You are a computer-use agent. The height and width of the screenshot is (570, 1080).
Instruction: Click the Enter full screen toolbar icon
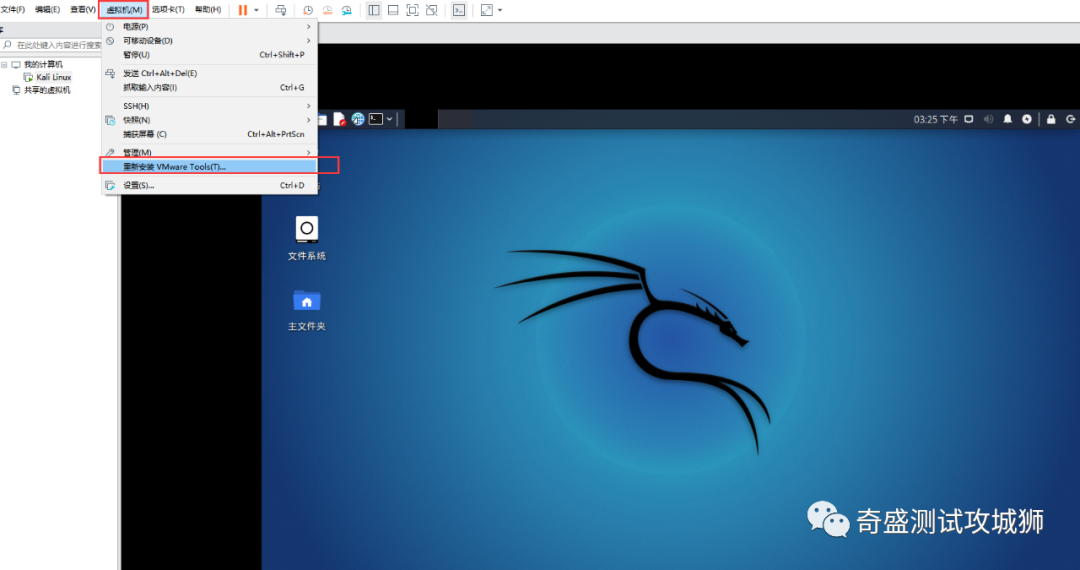pyautogui.click(x=412, y=10)
